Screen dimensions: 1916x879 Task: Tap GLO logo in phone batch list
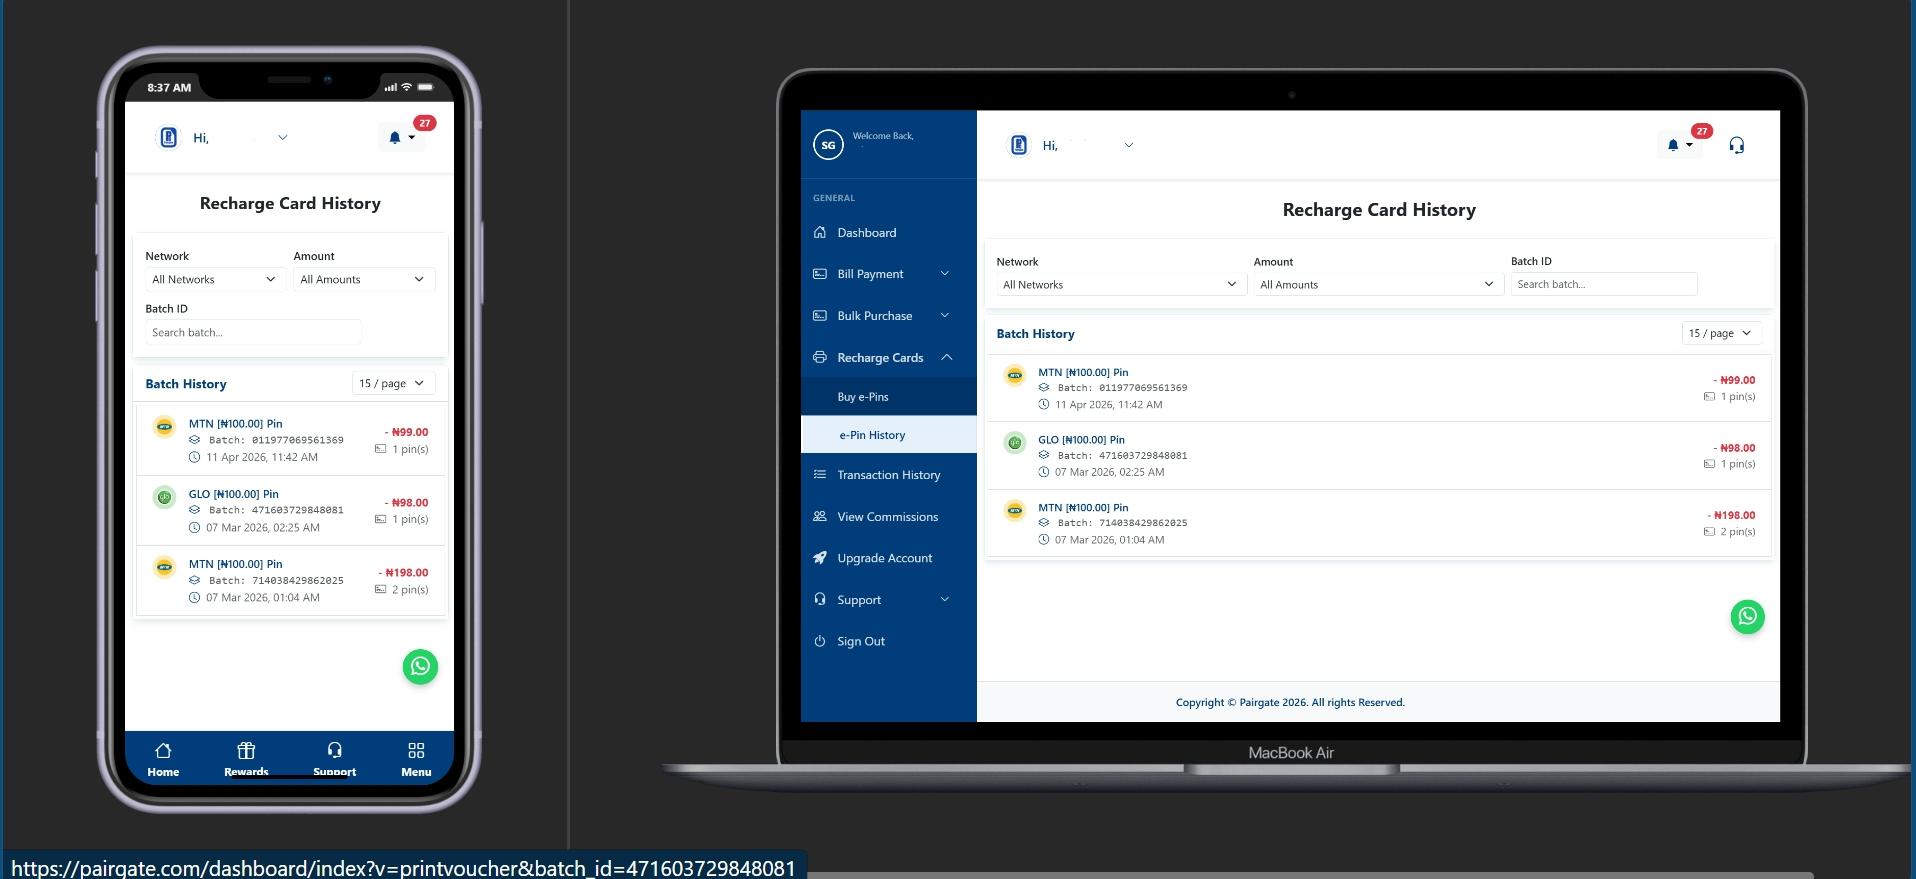165,497
